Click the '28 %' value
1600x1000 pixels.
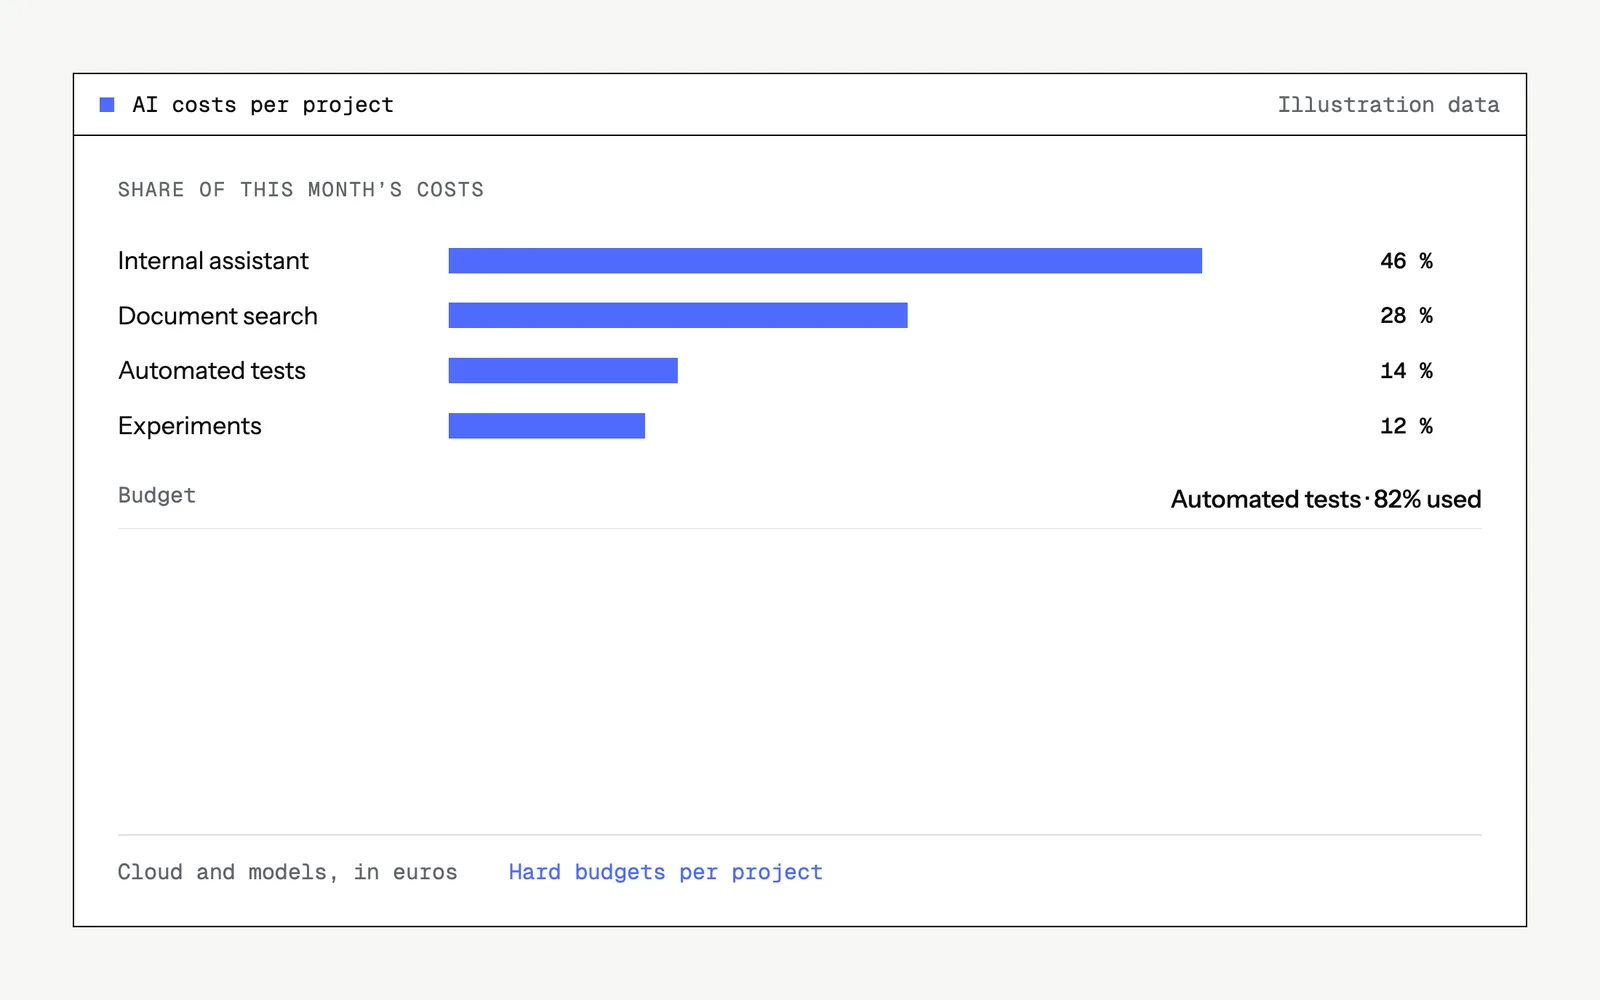1406,316
